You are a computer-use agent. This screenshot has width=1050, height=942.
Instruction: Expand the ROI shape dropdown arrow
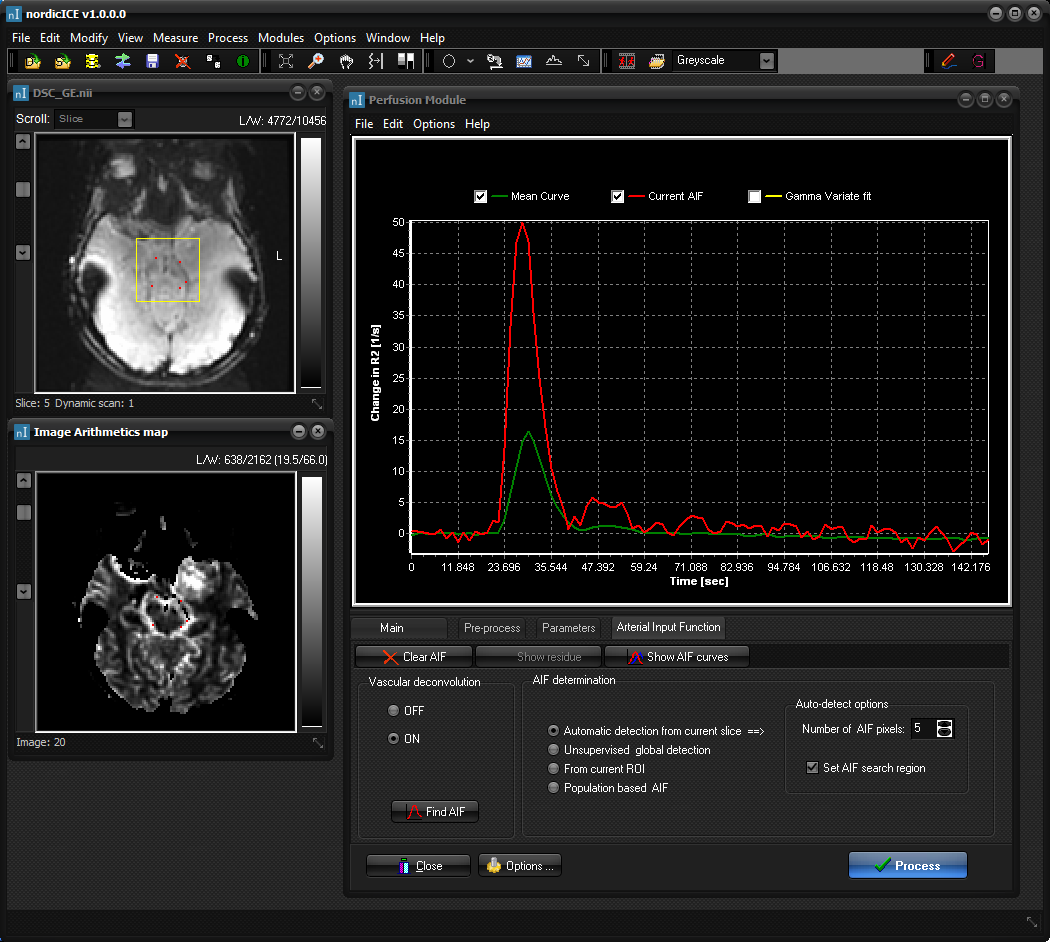pyautogui.click(x=470, y=61)
